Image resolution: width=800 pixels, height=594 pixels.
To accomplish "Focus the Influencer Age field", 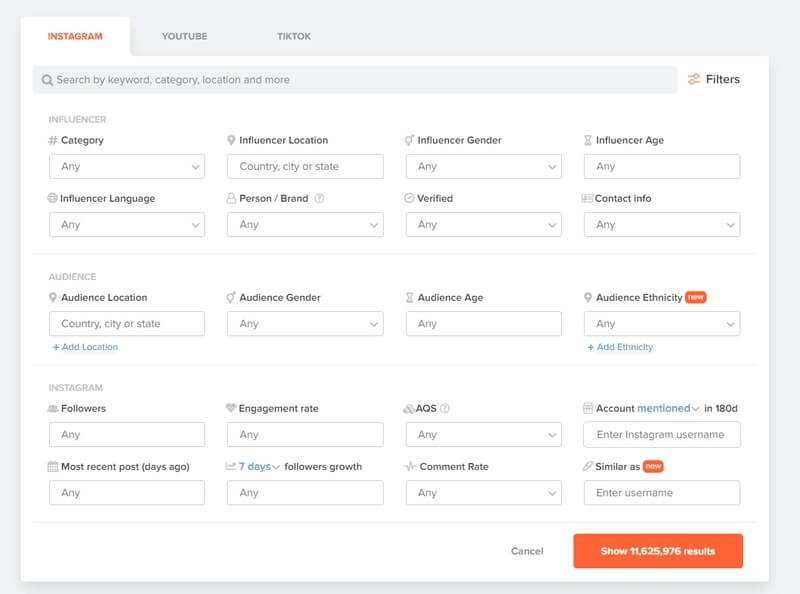I will pos(662,166).
